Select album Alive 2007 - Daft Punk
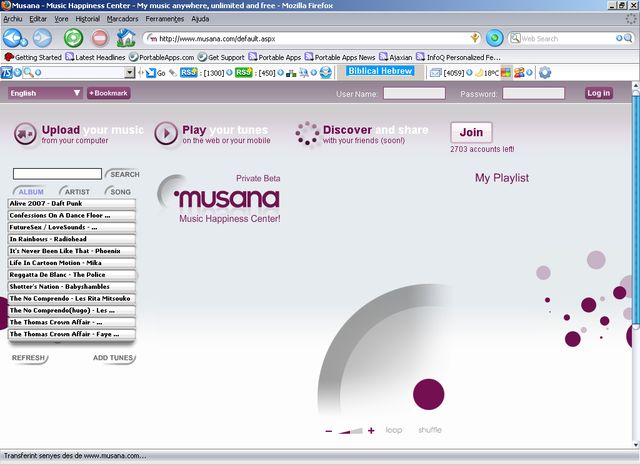Image resolution: width=640 pixels, height=465 pixels. coord(72,203)
